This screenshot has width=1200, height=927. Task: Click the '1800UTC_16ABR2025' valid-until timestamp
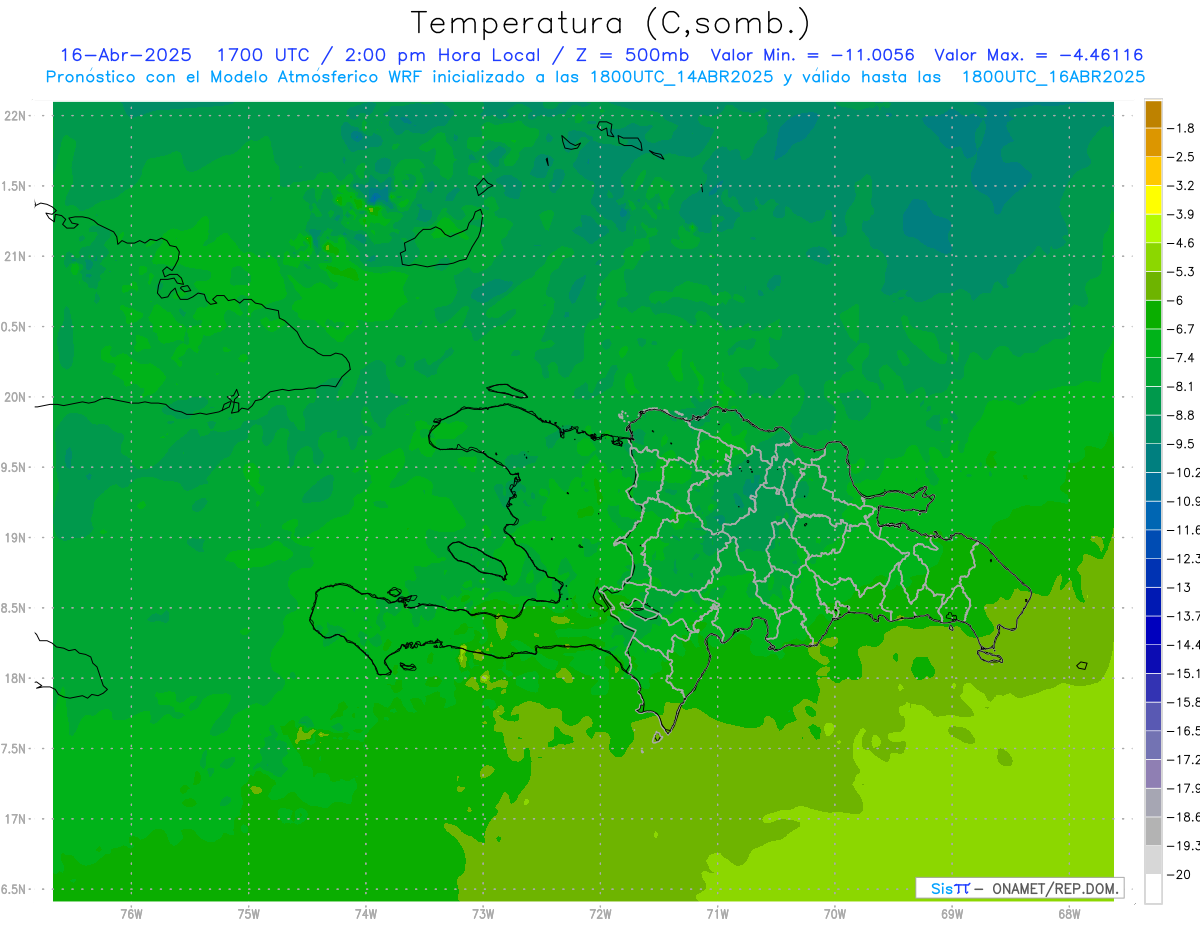[1053, 77]
